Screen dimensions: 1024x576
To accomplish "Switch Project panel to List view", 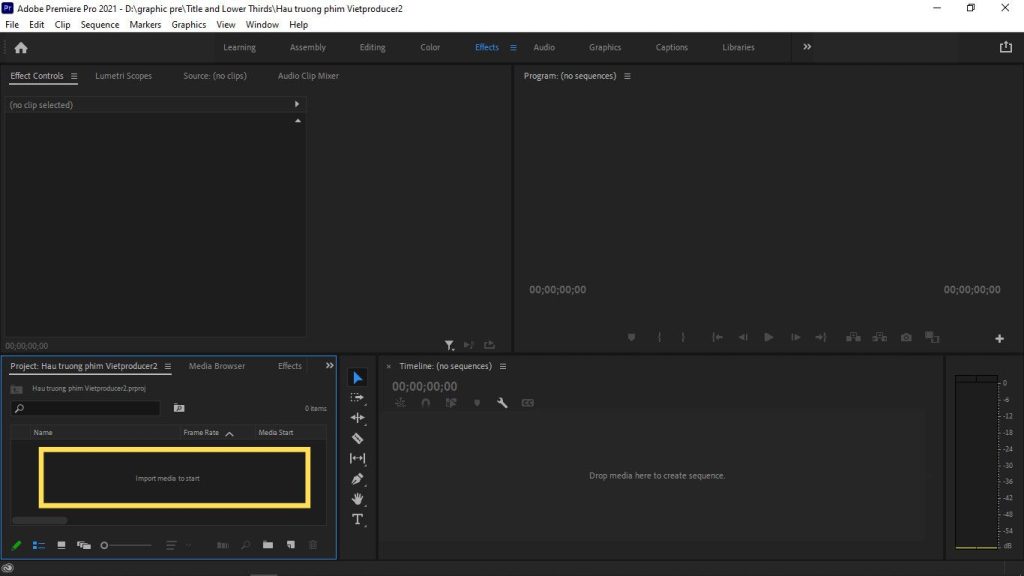I will click(39, 545).
